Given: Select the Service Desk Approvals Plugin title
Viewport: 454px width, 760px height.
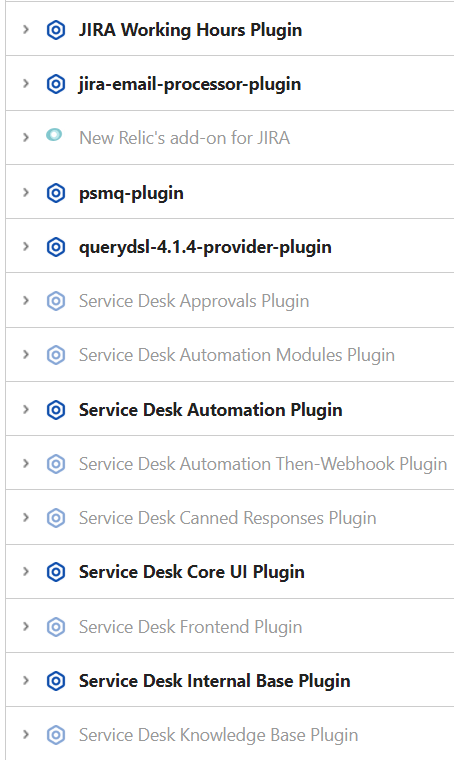Looking at the screenshot, I should (194, 301).
